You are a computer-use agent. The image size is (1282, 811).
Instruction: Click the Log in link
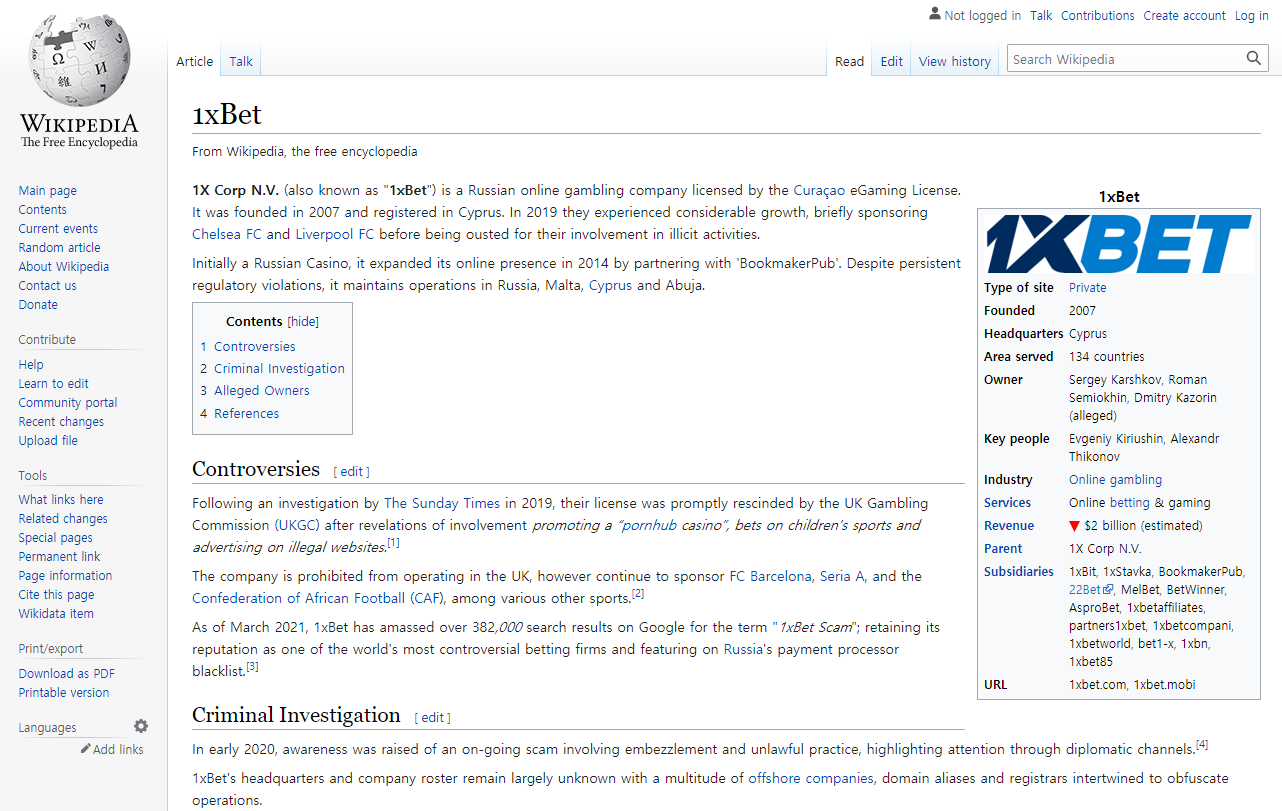(x=1251, y=15)
